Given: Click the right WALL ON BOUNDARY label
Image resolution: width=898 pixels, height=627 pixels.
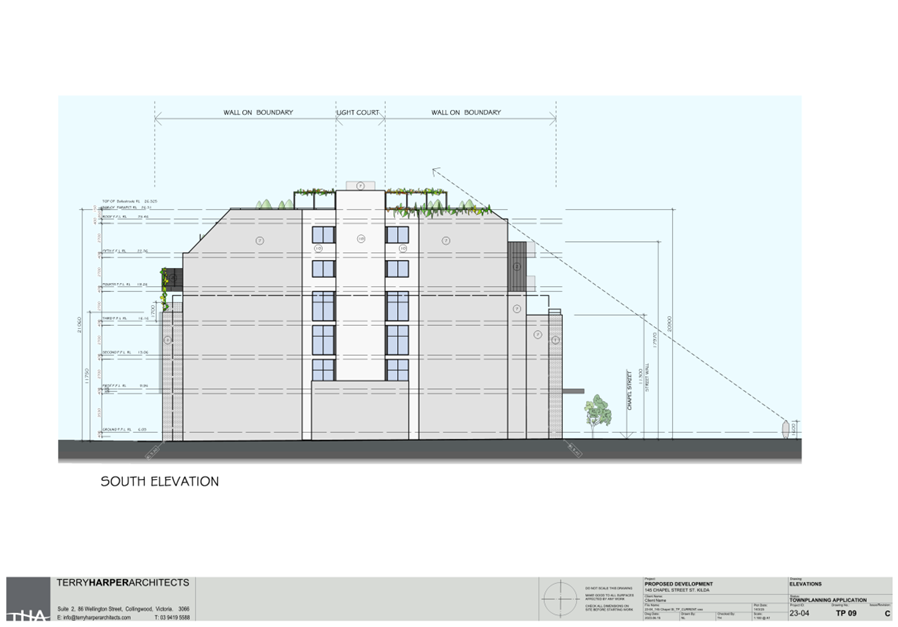Looking at the screenshot, I should point(466,113).
